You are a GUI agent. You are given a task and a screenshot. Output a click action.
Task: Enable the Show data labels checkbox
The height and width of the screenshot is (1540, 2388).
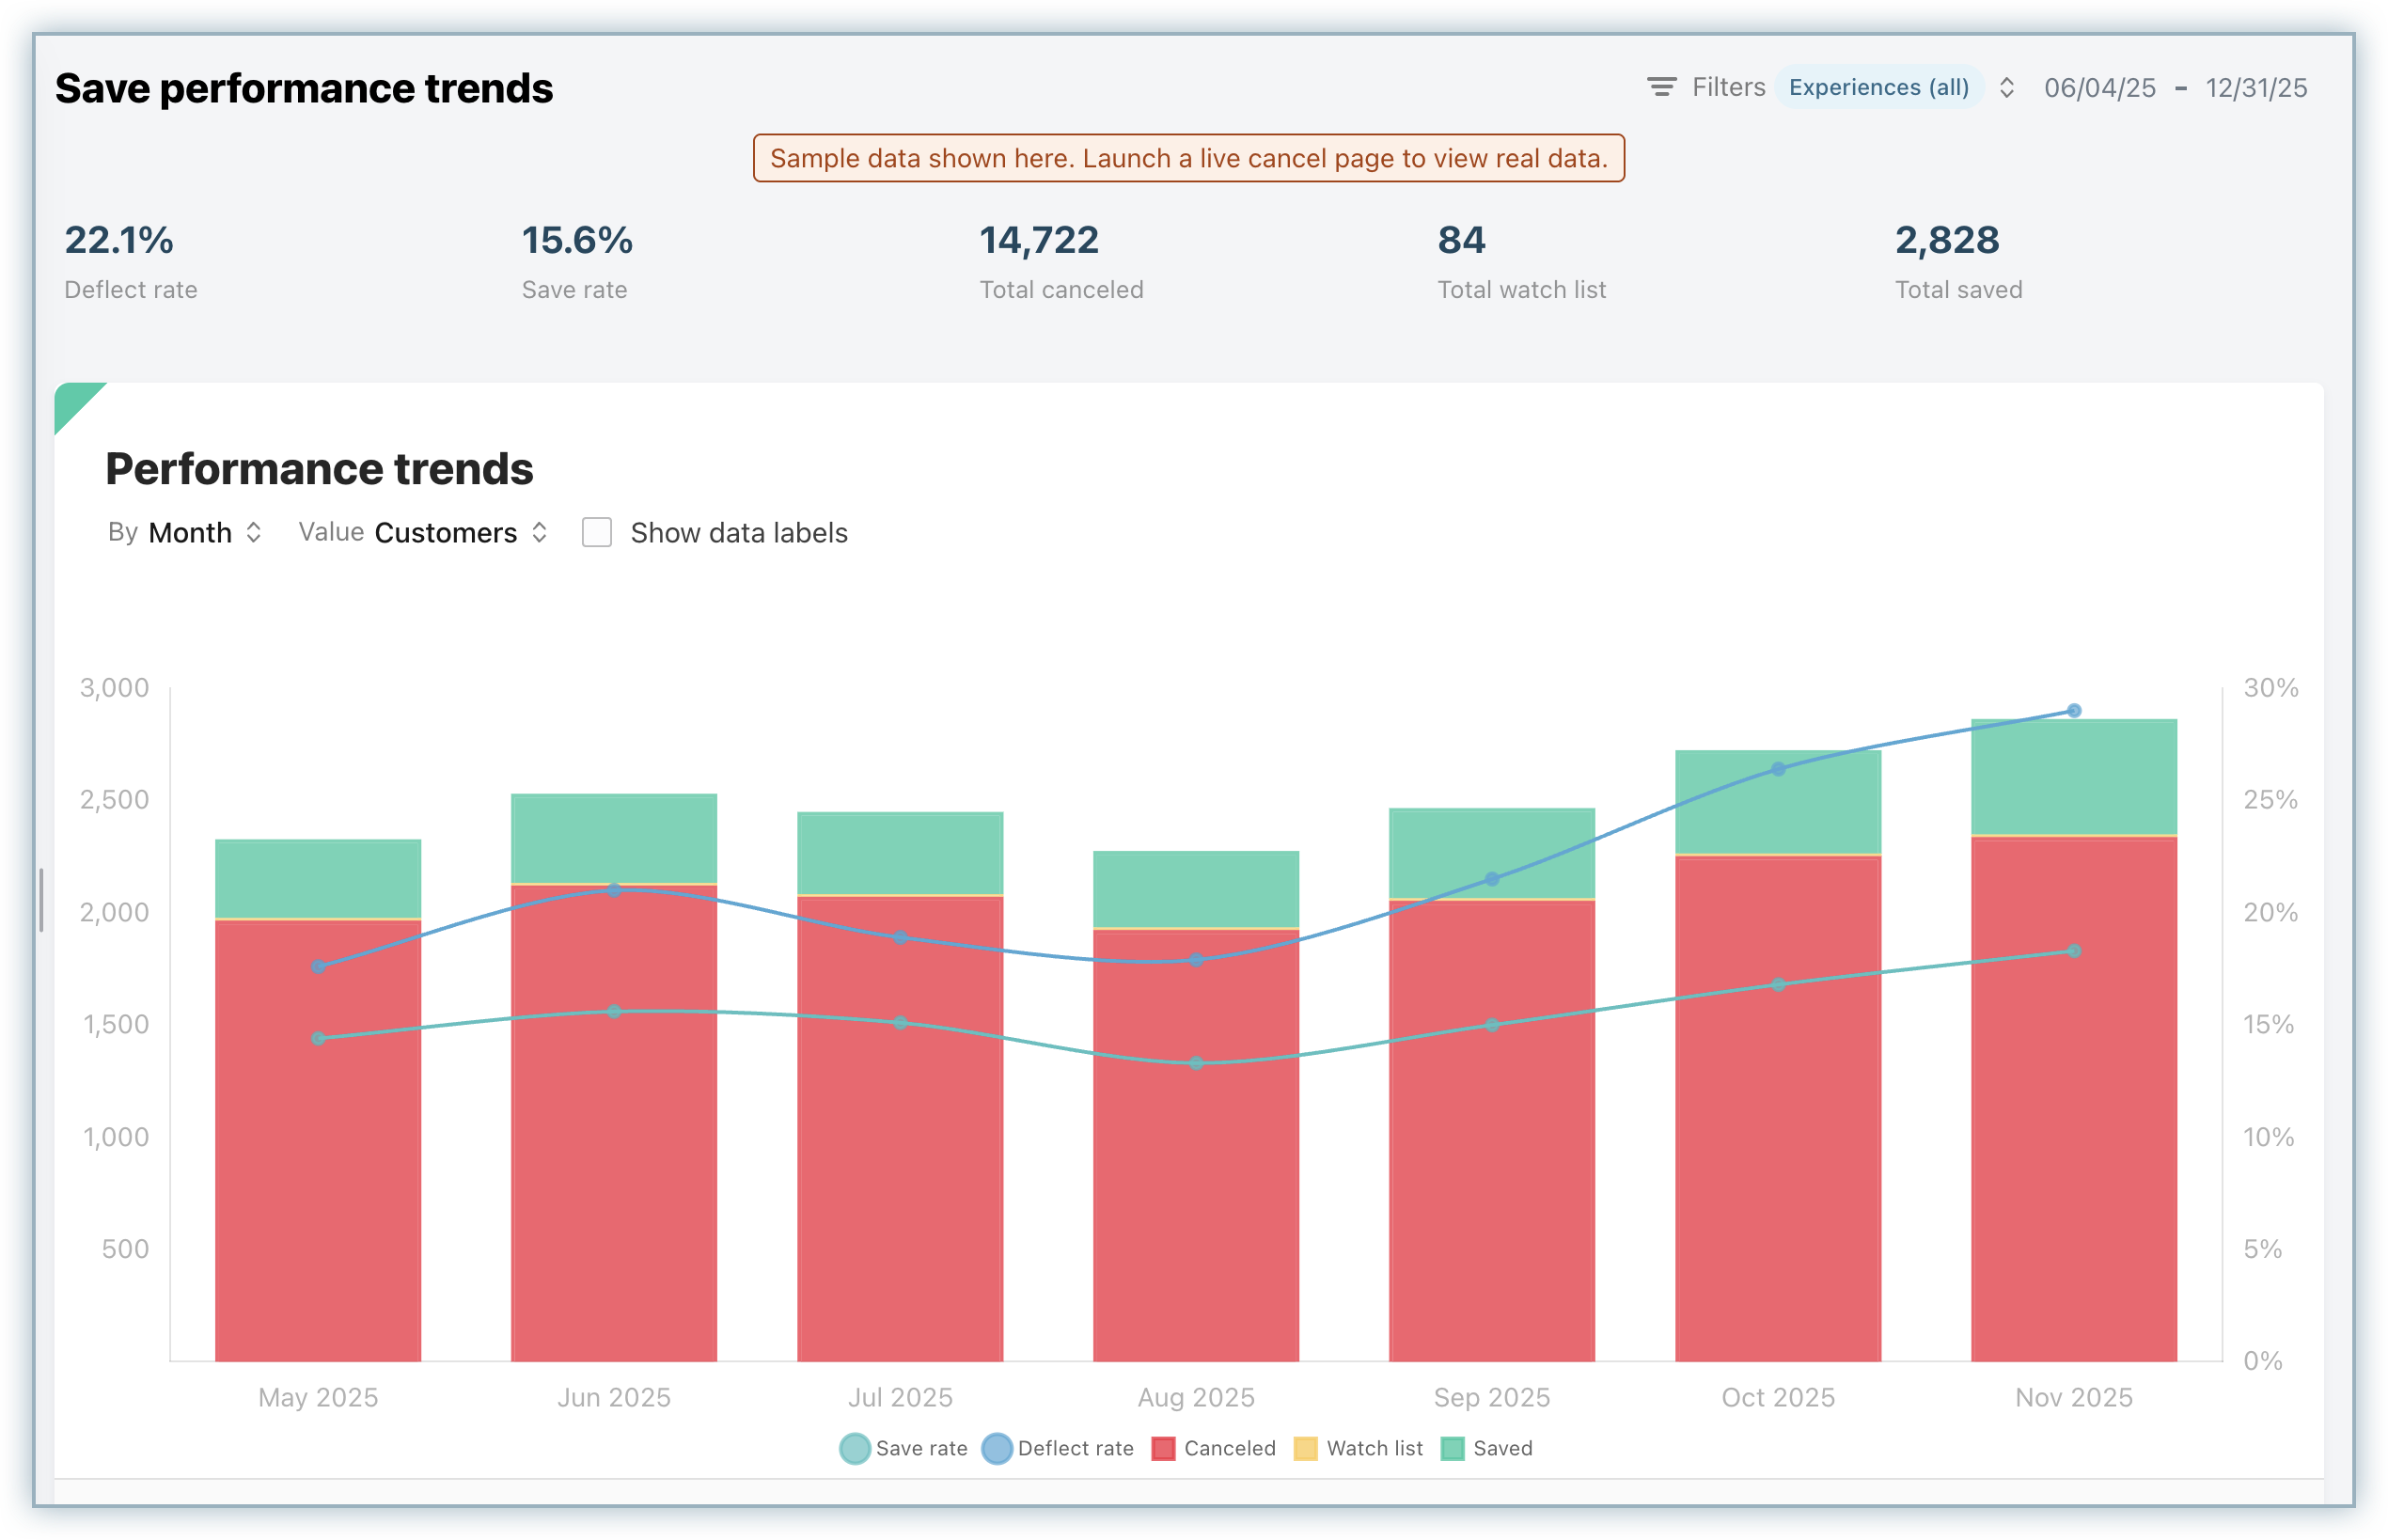597,532
